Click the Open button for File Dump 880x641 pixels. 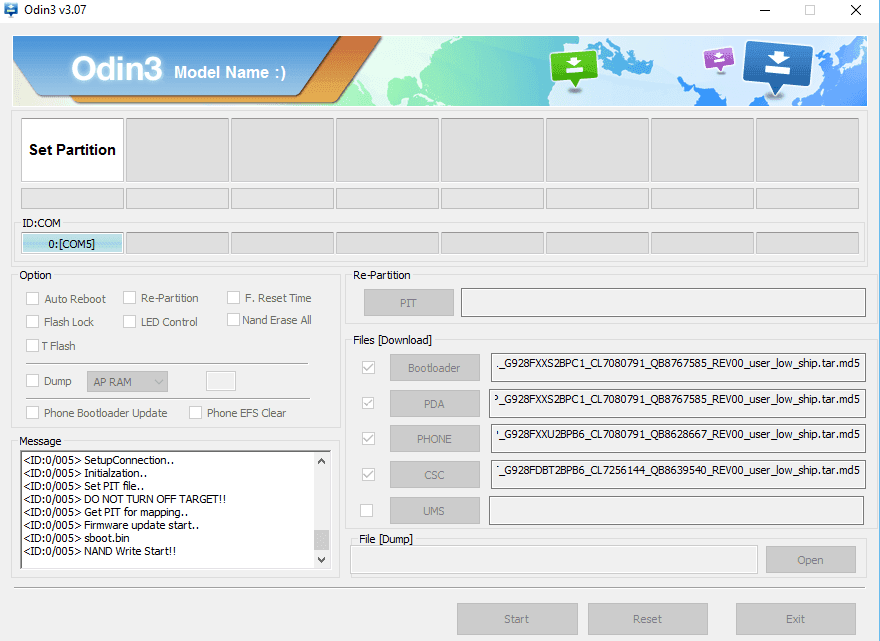[x=810, y=560]
